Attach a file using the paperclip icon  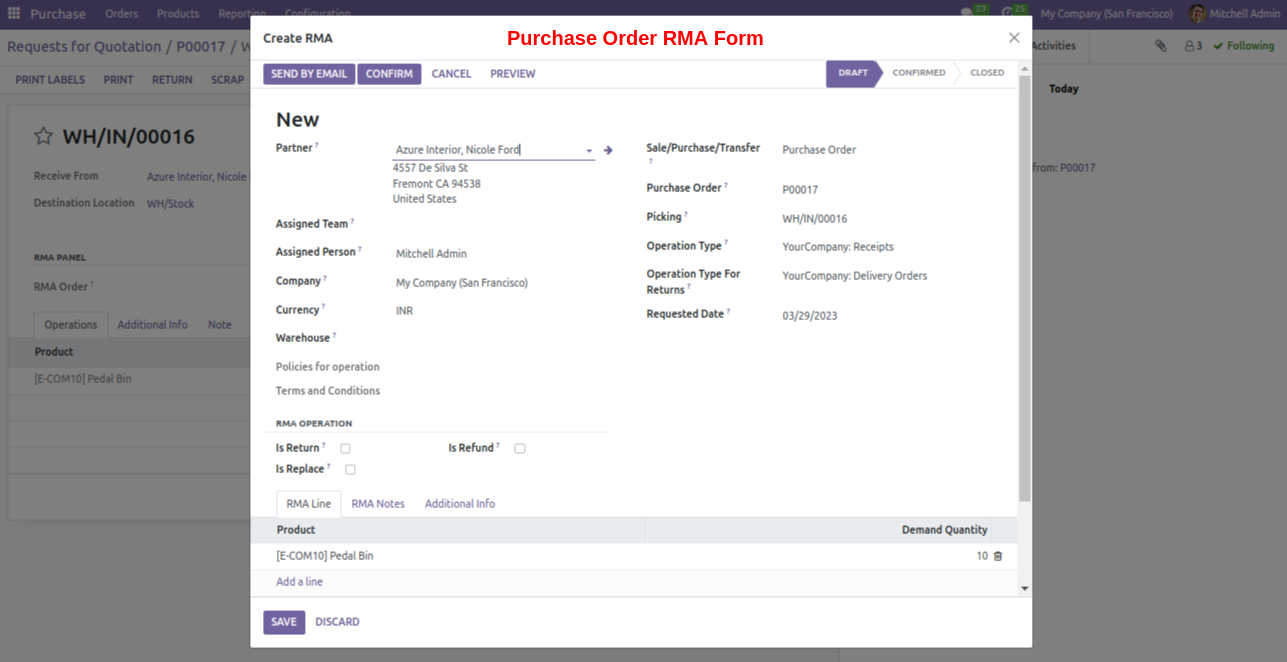1161,45
